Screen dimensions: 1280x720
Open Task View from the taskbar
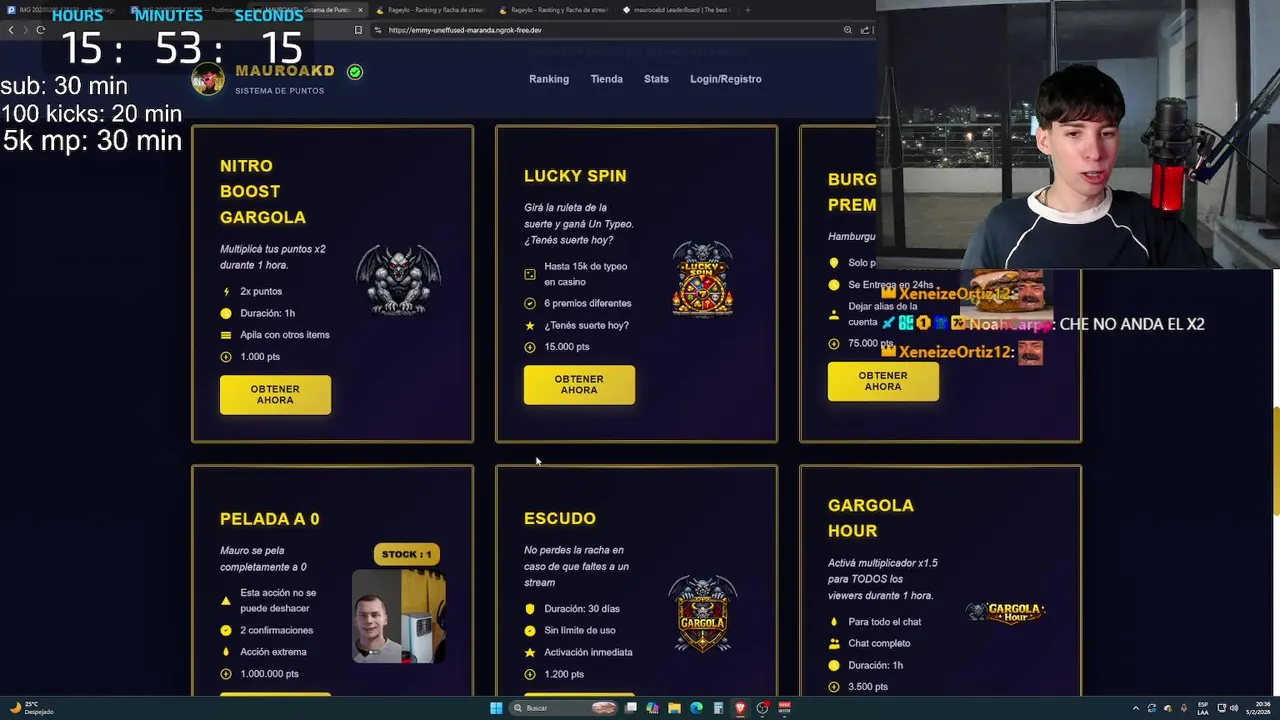(x=631, y=708)
